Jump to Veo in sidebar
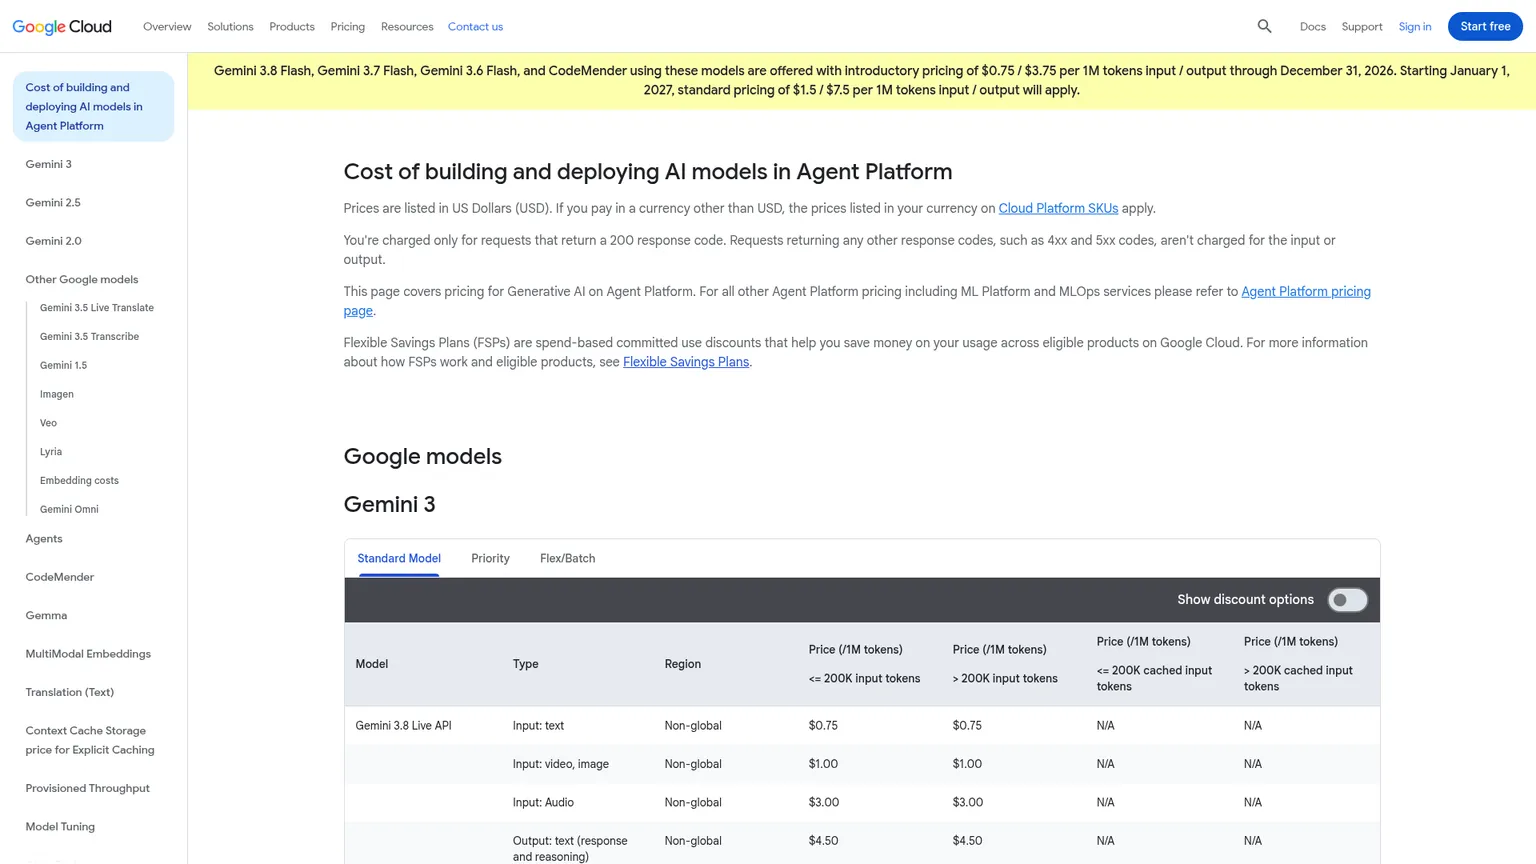 [48, 423]
